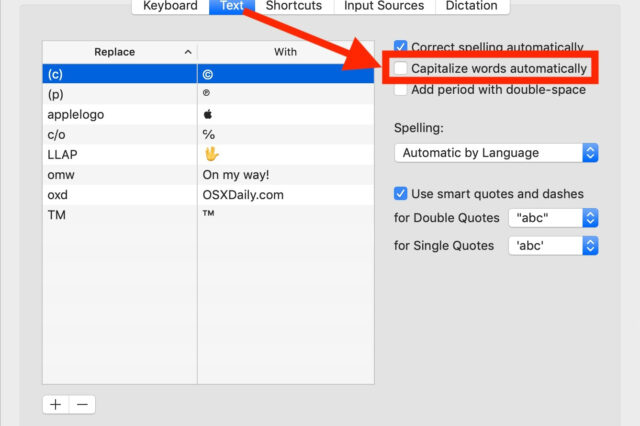Uncheck Use smart quotes and dashes
The image size is (640, 426).
400,193
